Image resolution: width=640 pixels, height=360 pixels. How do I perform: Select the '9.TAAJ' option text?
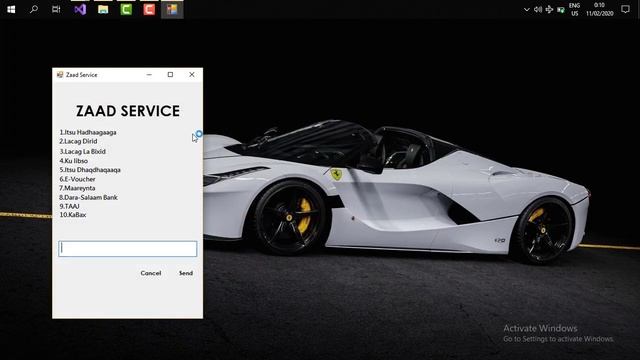(69, 207)
